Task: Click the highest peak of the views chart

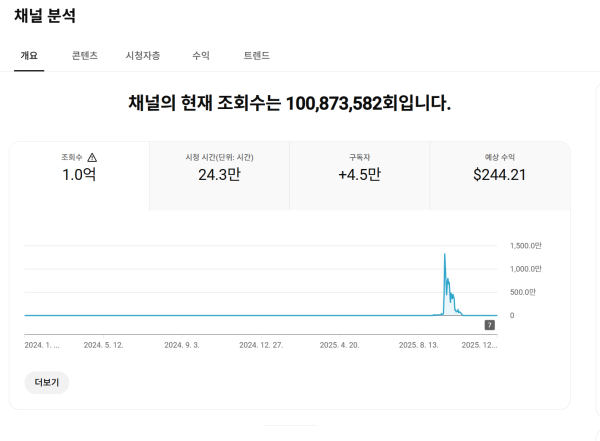Action: (445, 256)
